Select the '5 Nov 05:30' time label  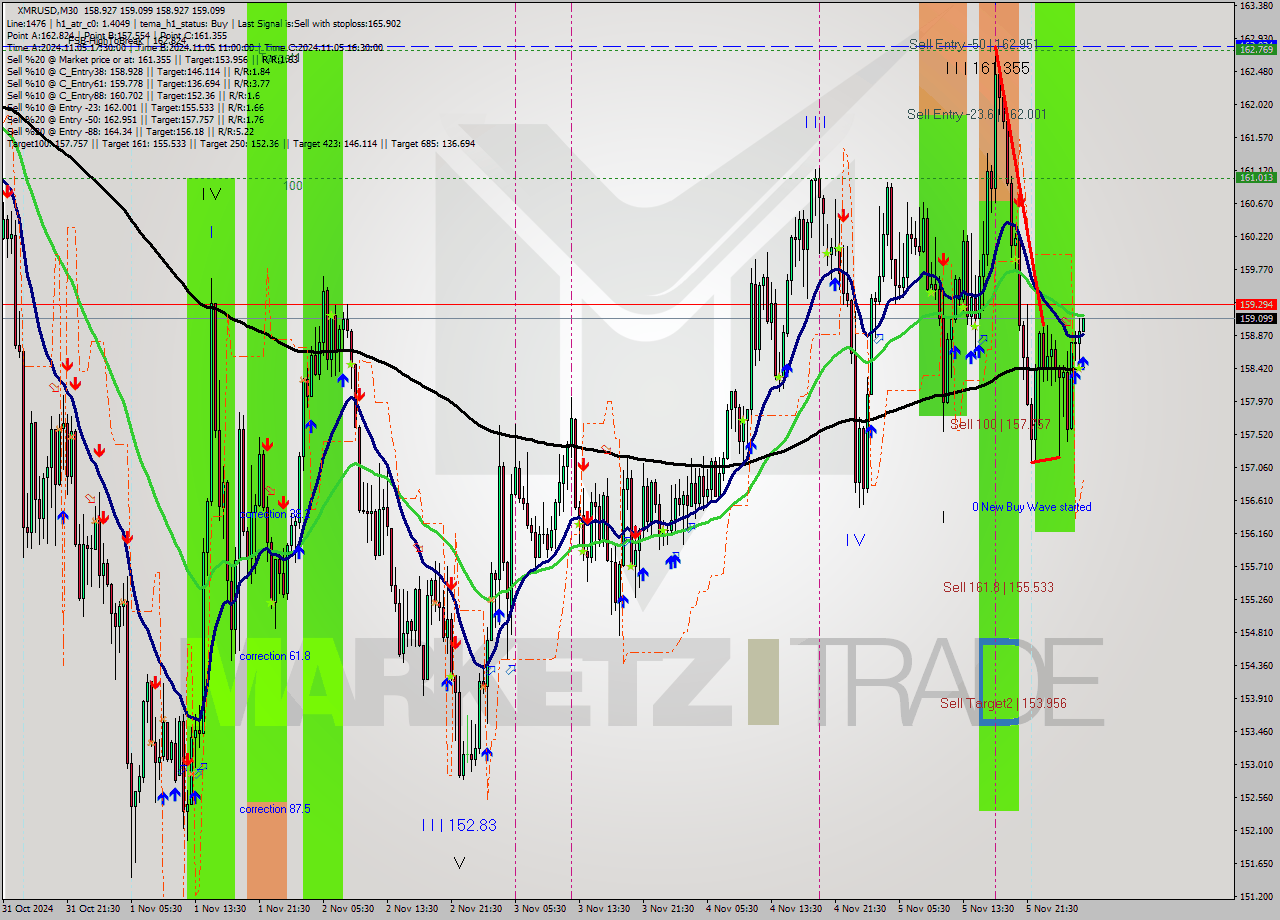(x=925, y=909)
